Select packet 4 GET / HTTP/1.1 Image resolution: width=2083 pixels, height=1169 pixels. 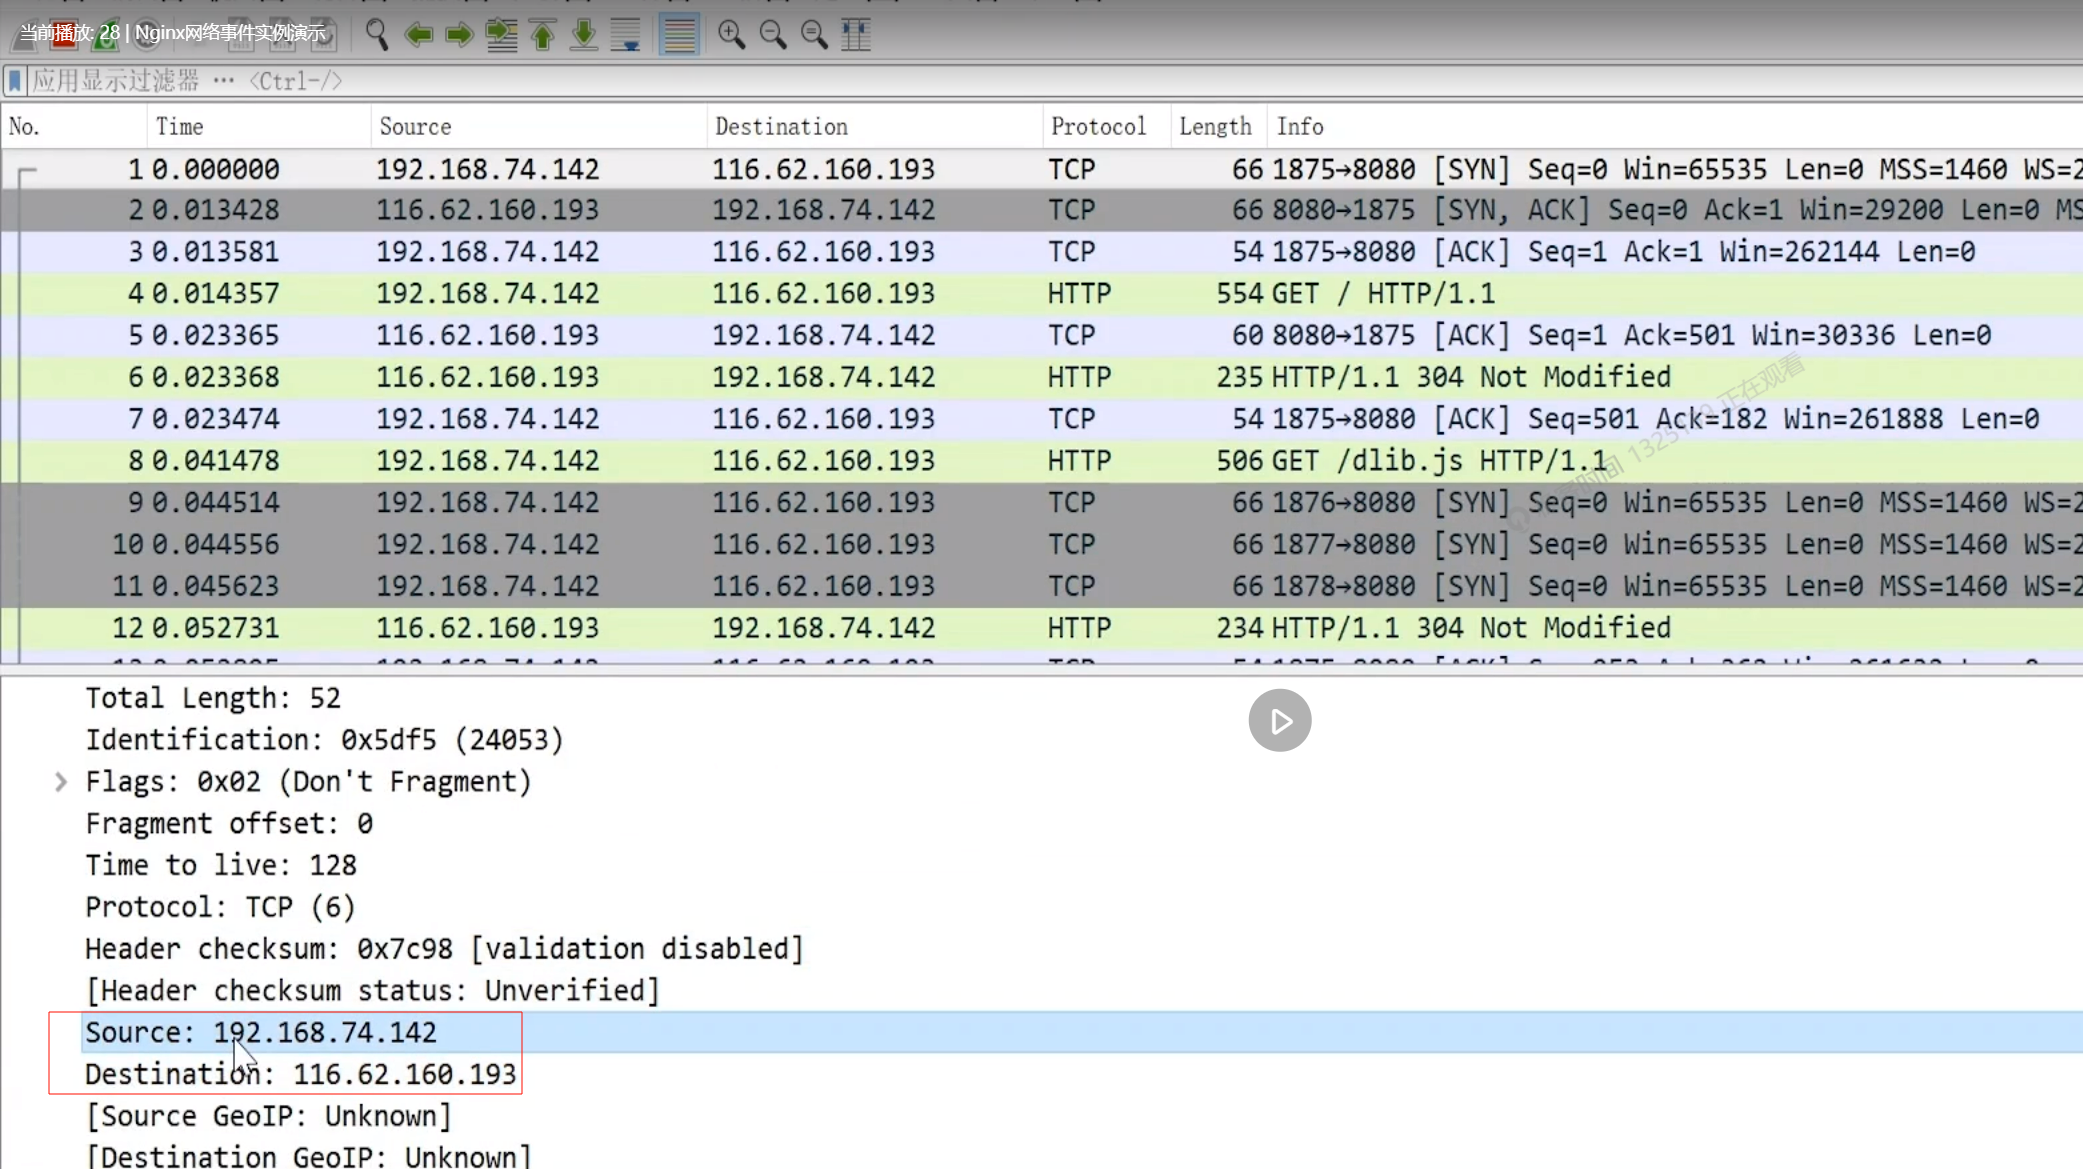point(1041,293)
